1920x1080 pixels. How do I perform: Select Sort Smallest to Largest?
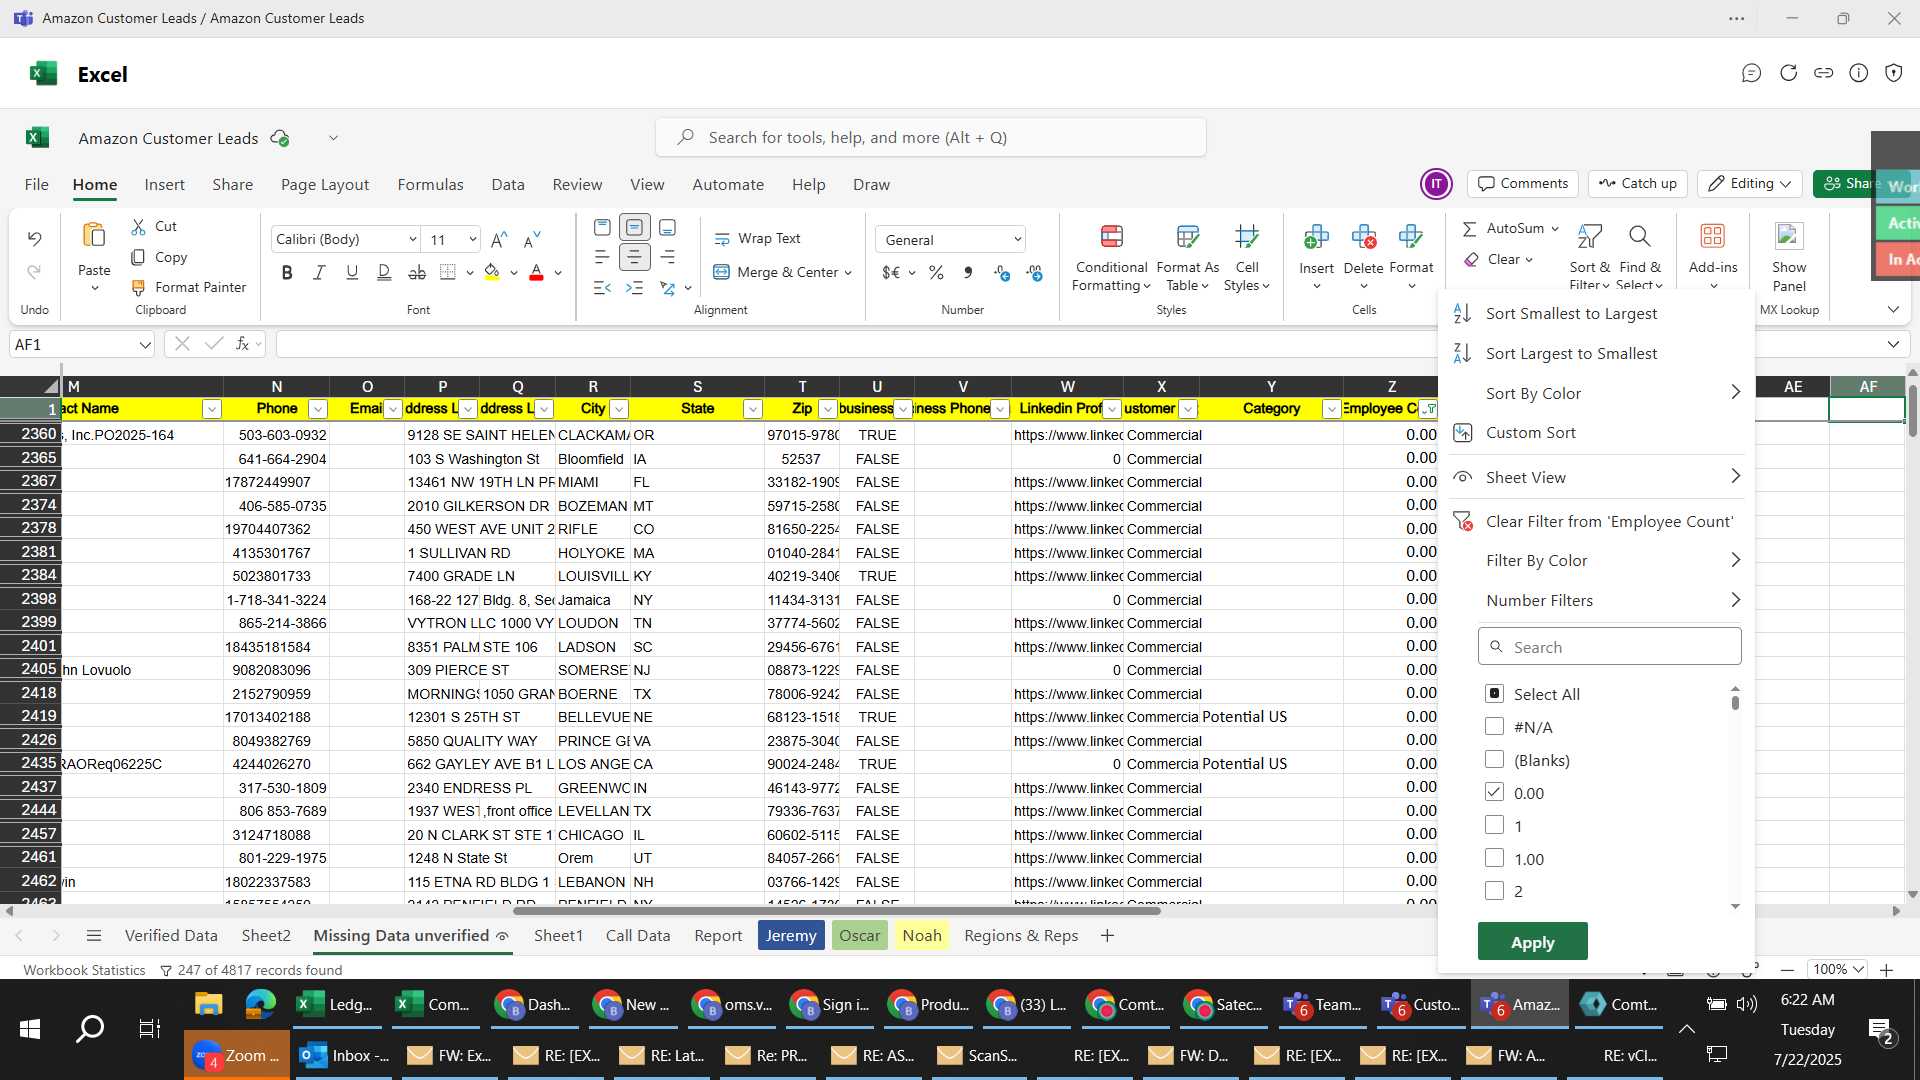[x=1571, y=314]
